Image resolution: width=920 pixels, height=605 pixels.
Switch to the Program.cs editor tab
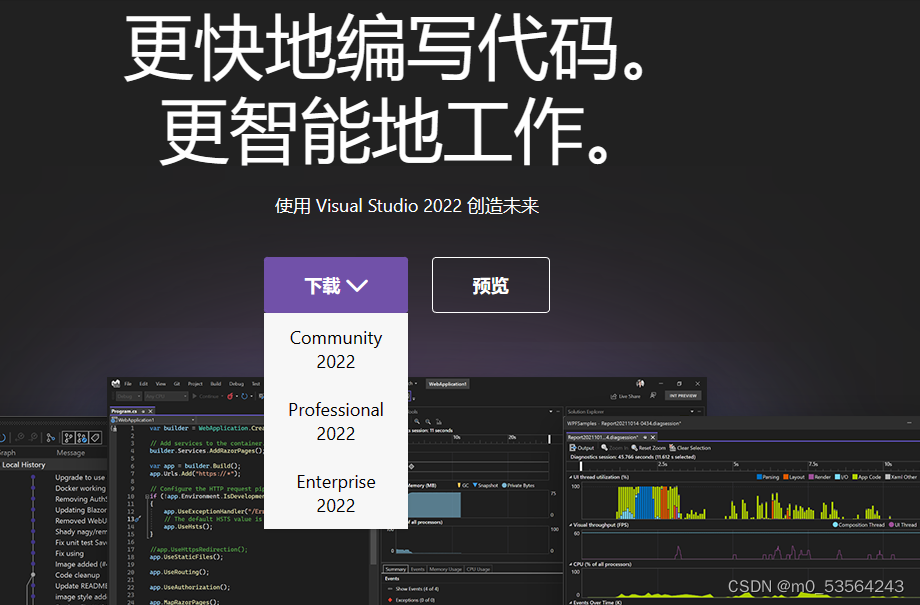pos(123,411)
